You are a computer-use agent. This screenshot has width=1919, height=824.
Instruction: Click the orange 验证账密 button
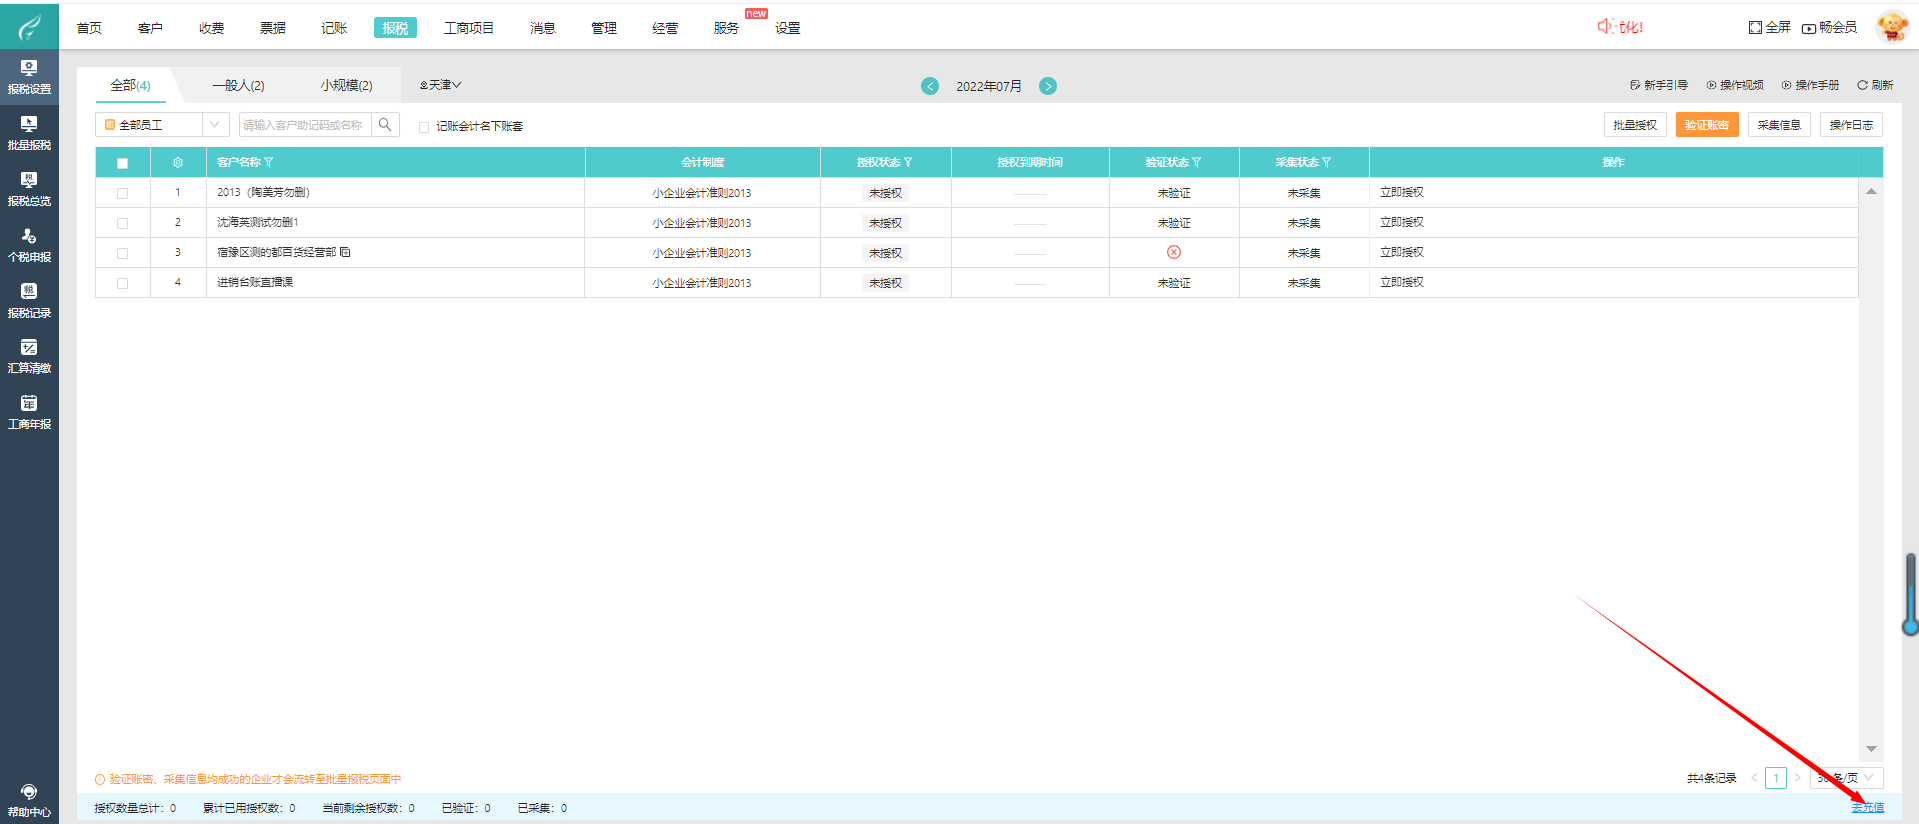pyautogui.click(x=1706, y=125)
